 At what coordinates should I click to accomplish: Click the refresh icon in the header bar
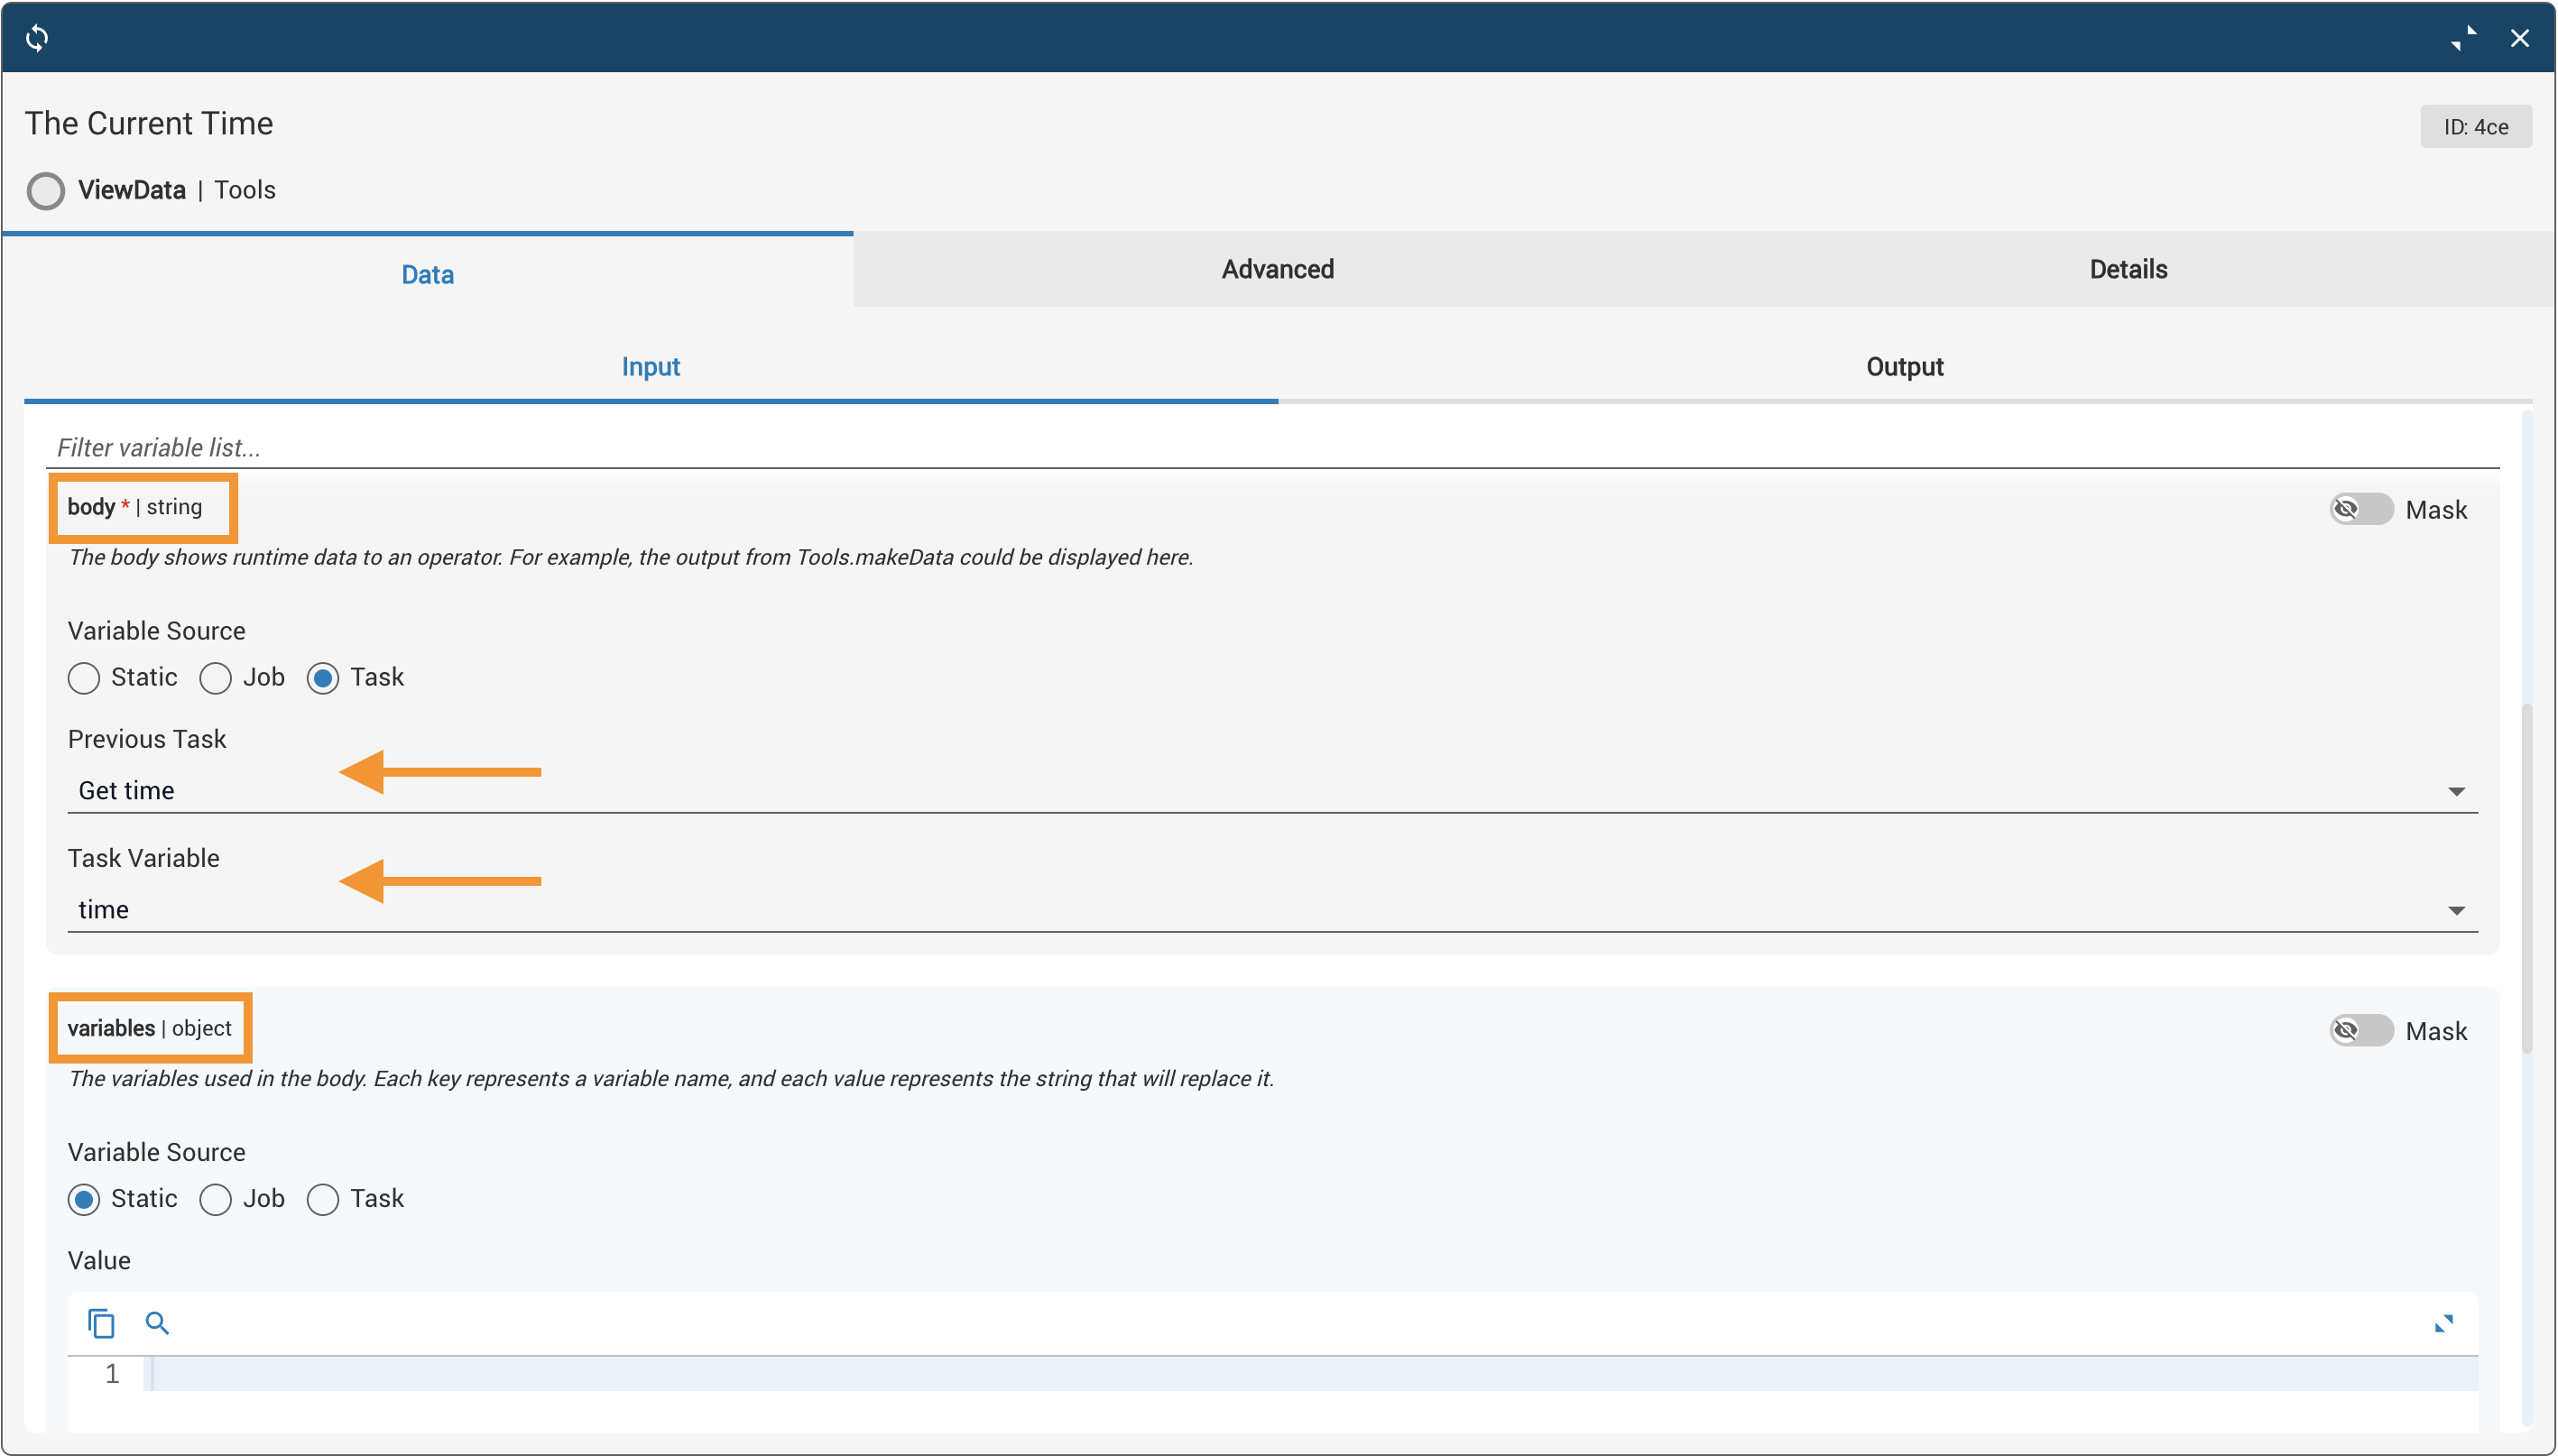click(x=37, y=38)
